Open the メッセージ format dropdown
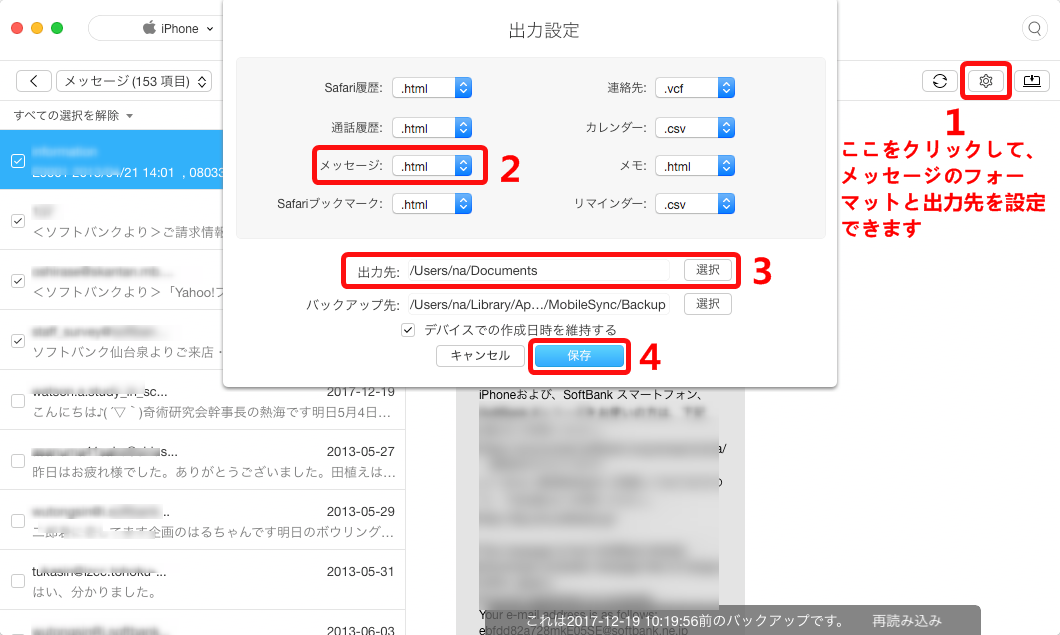Image resolution: width=1060 pixels, height=635 pixels. 432,166
